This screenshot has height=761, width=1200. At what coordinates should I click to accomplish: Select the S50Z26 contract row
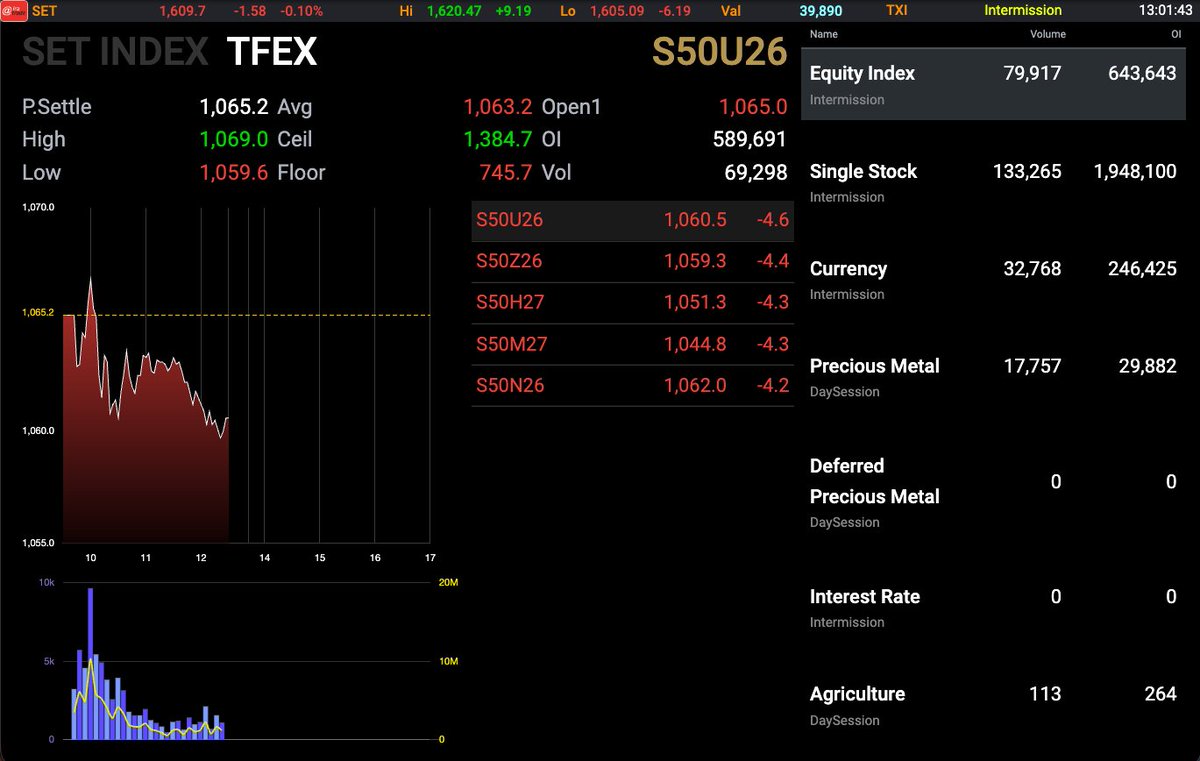click(x=632, y=262)
